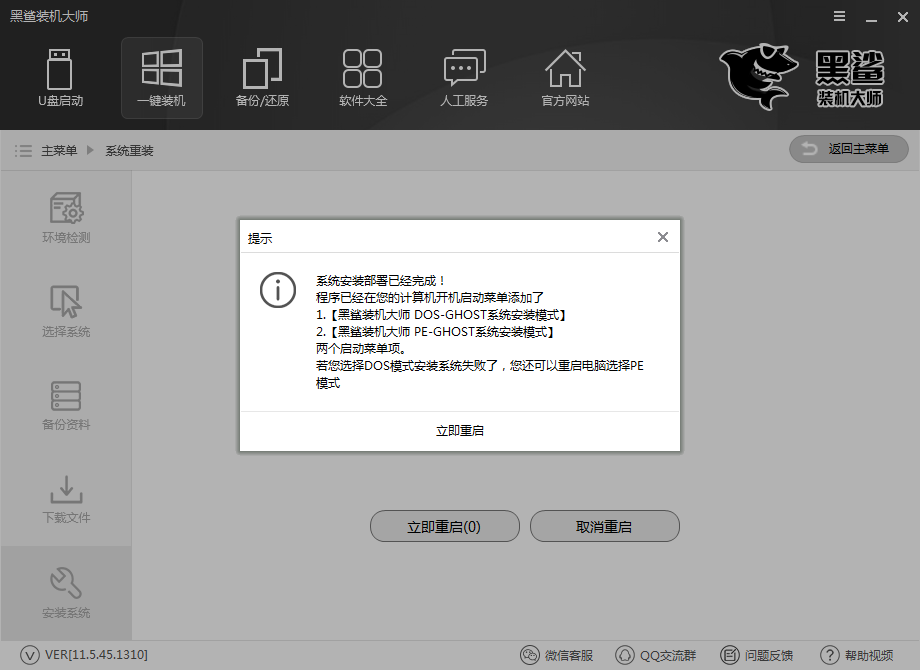Open 人工服务 customer service
The image size is (920, 670).
[462, 78]
